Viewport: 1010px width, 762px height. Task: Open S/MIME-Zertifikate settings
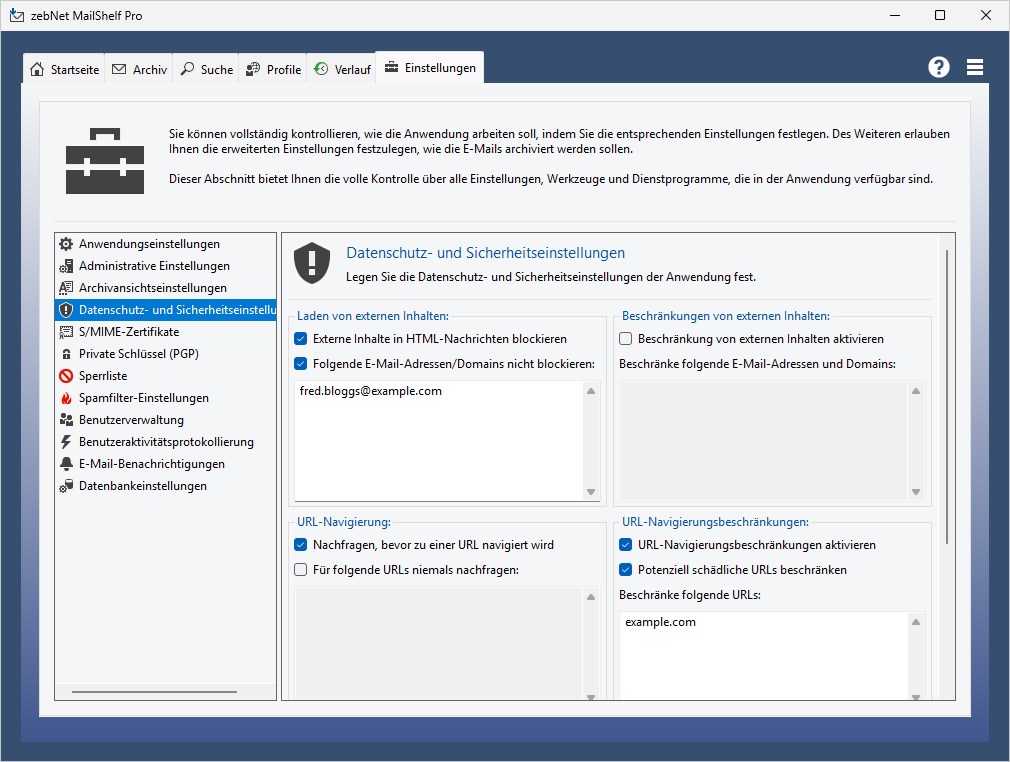[x=129, y=332]
